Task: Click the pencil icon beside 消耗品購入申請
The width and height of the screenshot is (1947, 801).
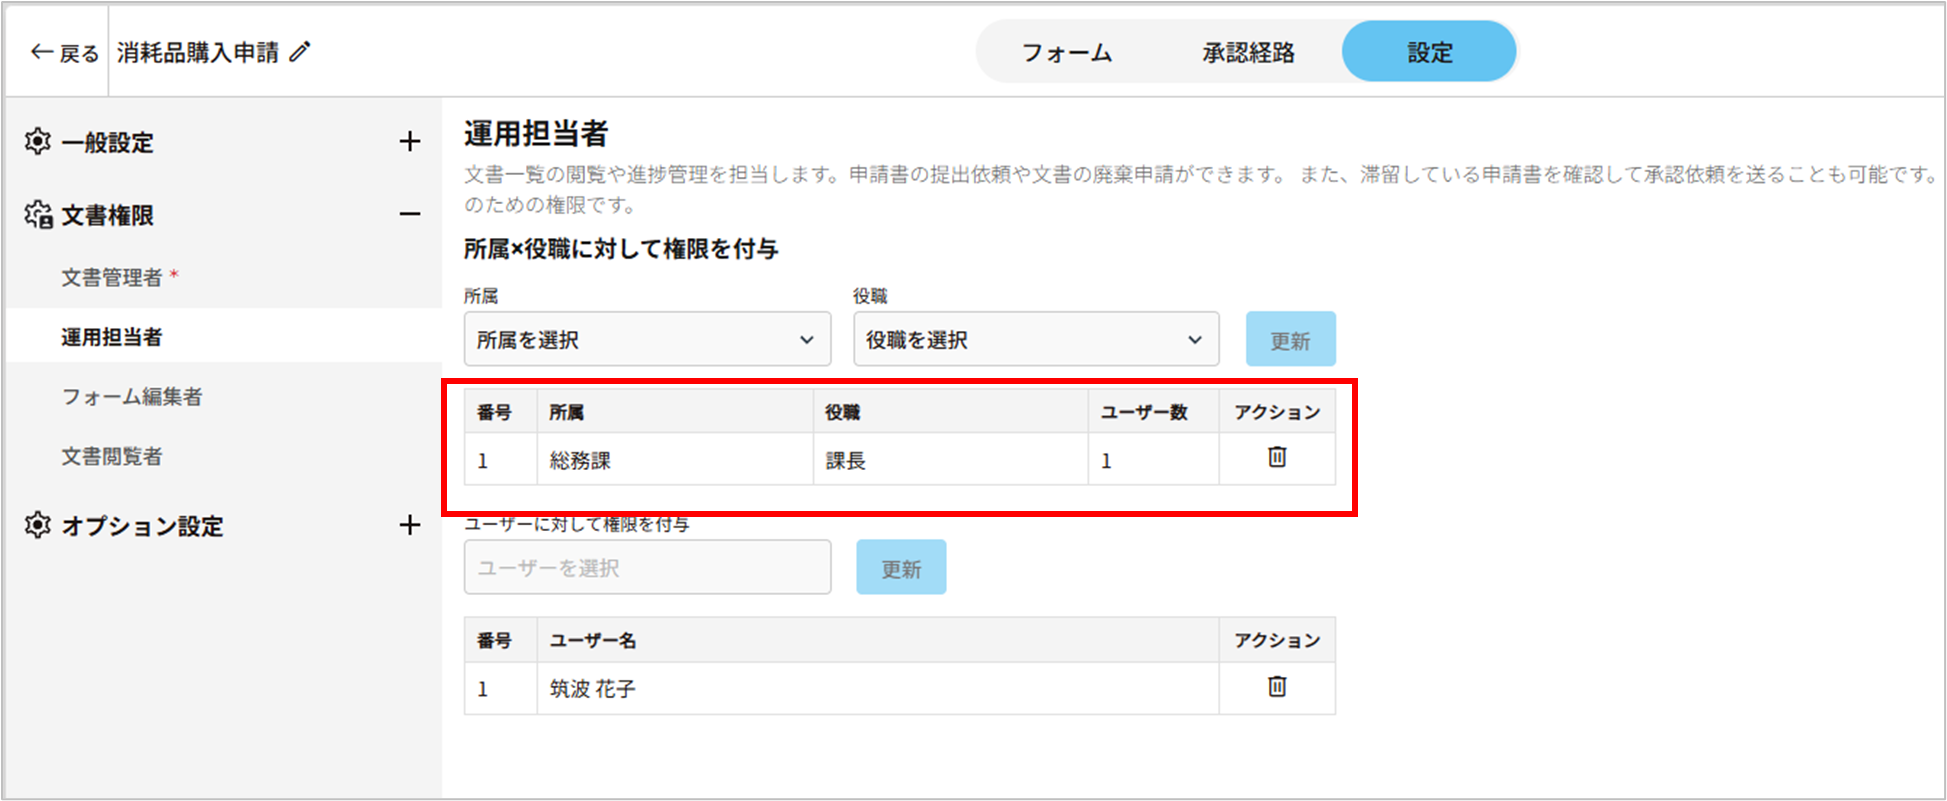Action: [300, 52]
